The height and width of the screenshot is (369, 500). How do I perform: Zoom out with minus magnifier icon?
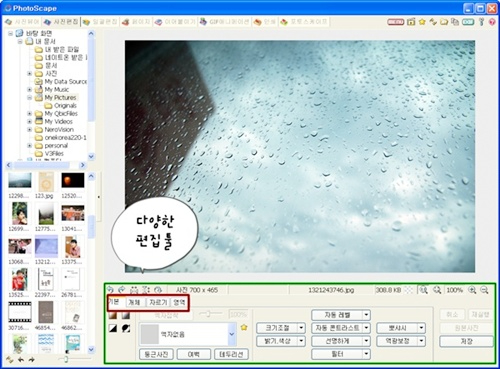coord(484,290)
